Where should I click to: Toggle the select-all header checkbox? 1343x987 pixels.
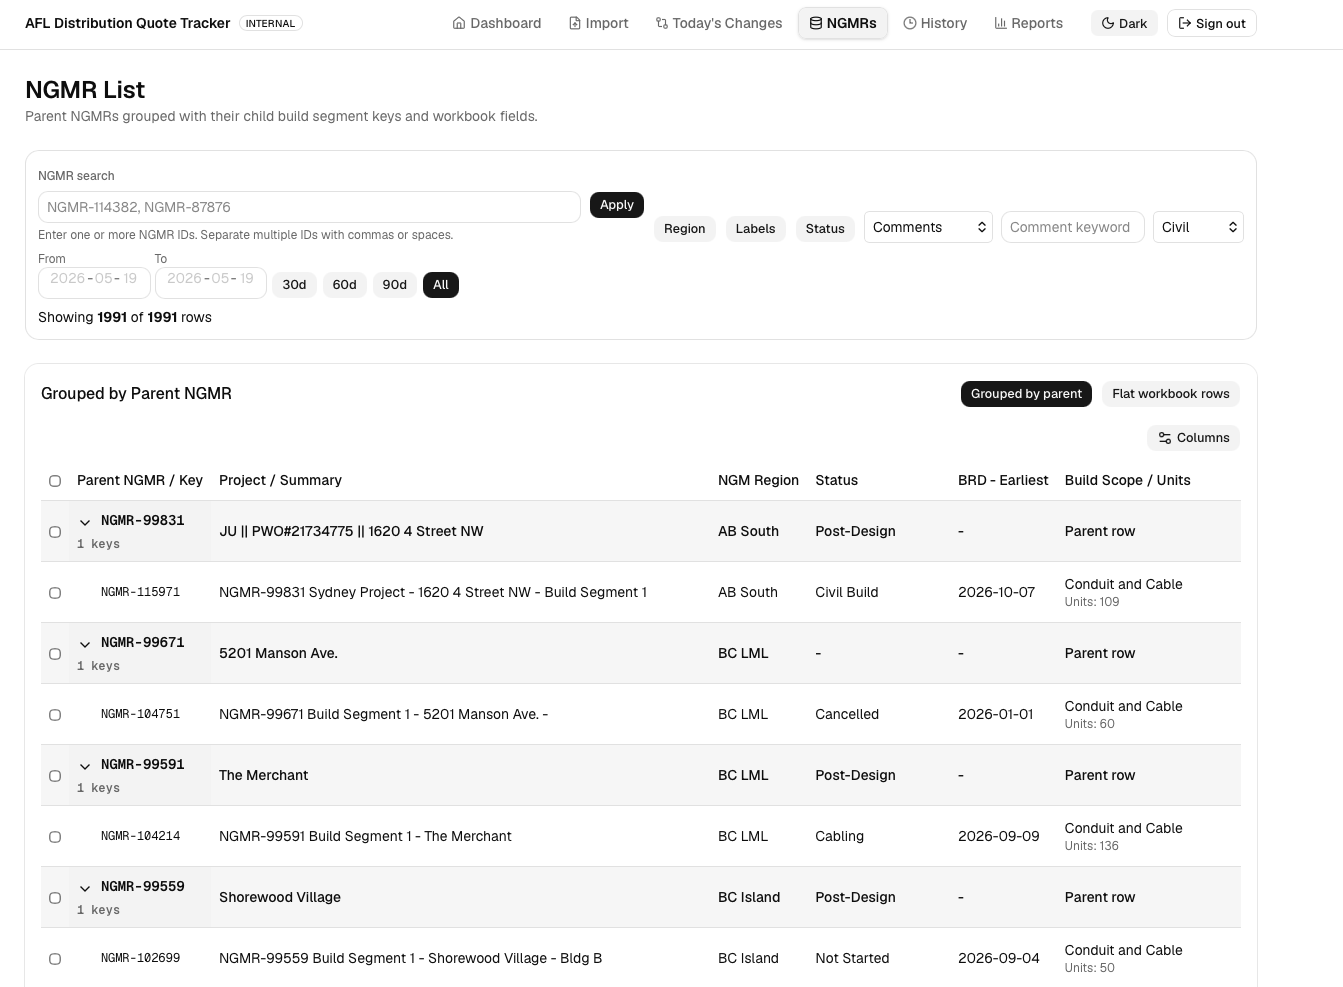point(55,481)
